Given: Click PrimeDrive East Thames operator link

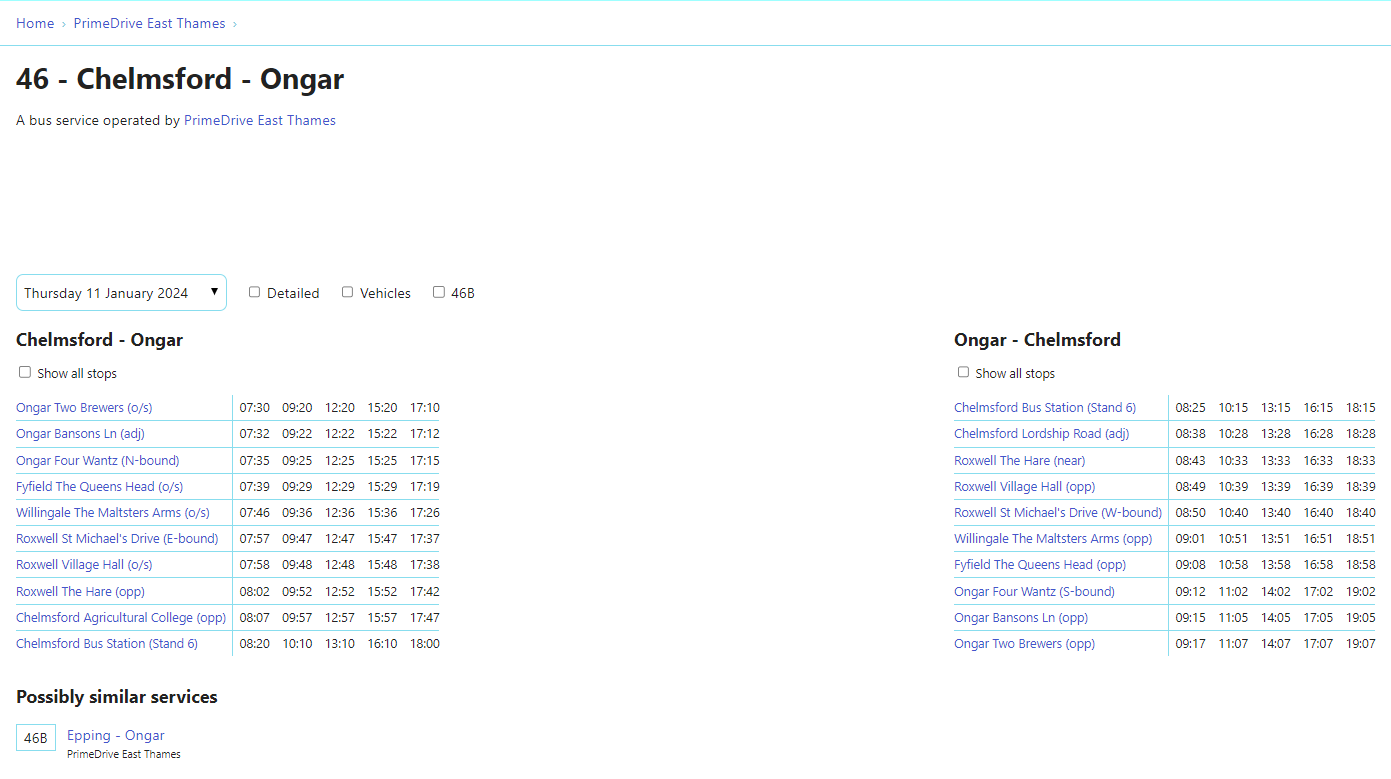Looking at the screenshot, I should [x=259, y=120].
